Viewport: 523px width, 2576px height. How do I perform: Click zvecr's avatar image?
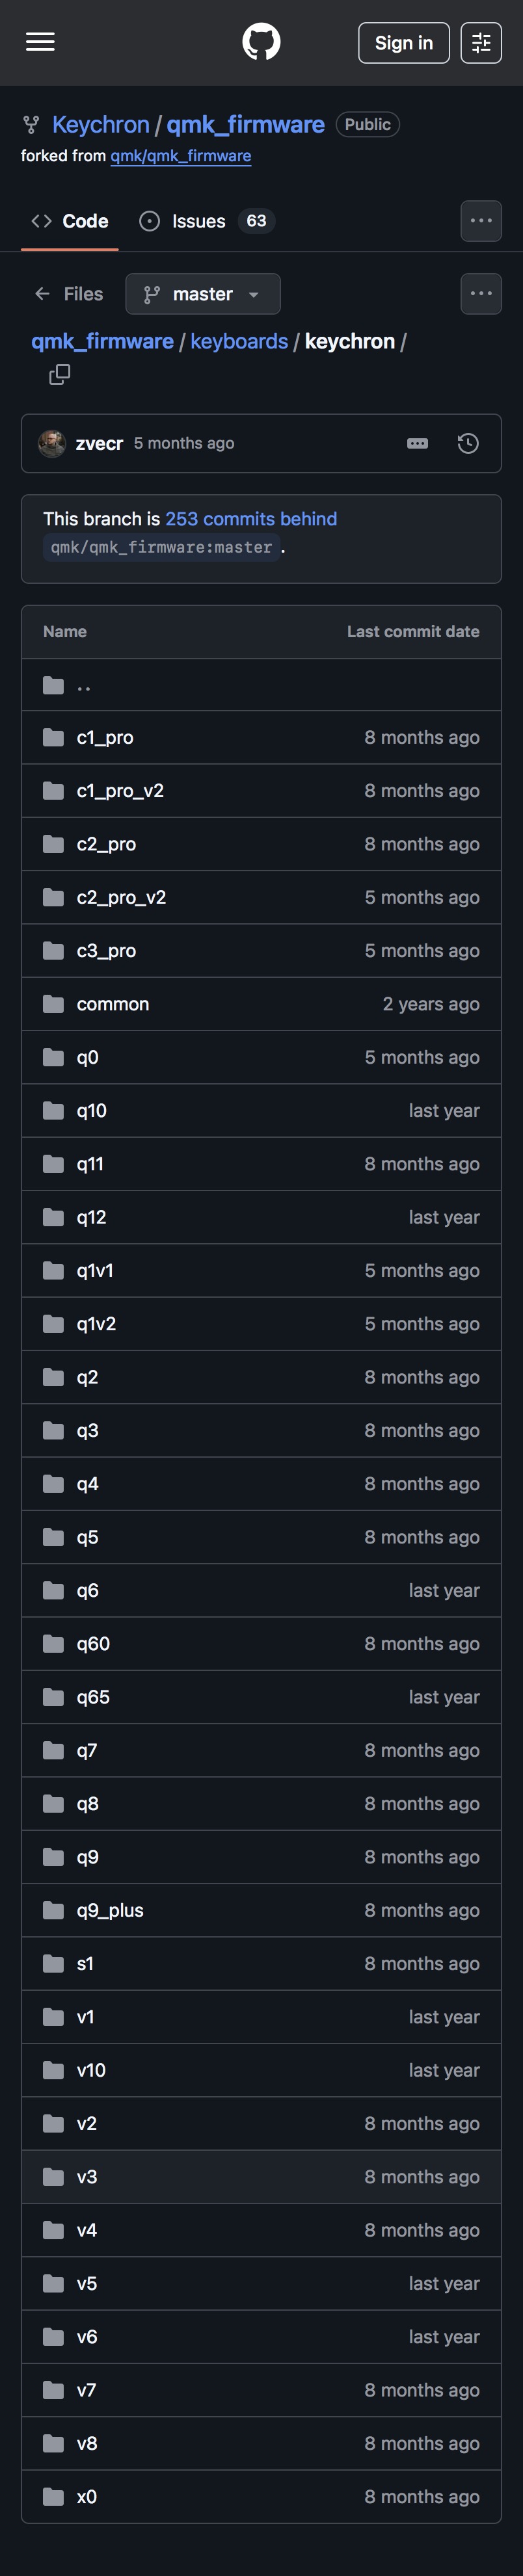coord(52,443)
